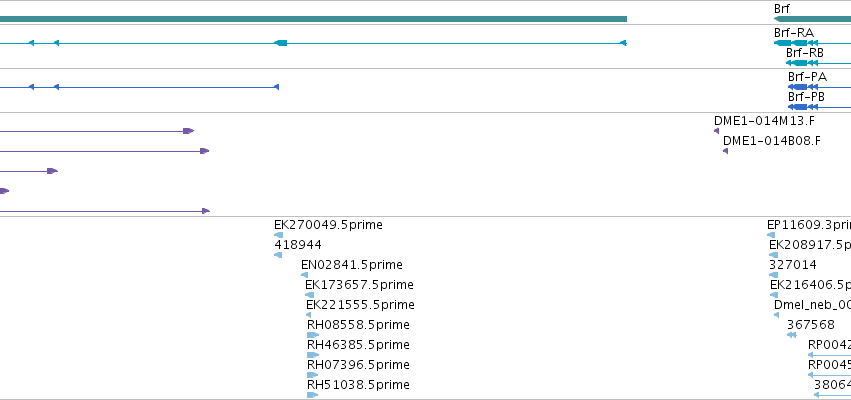Select the Brf-RB transcript glyph
This screenshot has width=851, height=400.
818,63
